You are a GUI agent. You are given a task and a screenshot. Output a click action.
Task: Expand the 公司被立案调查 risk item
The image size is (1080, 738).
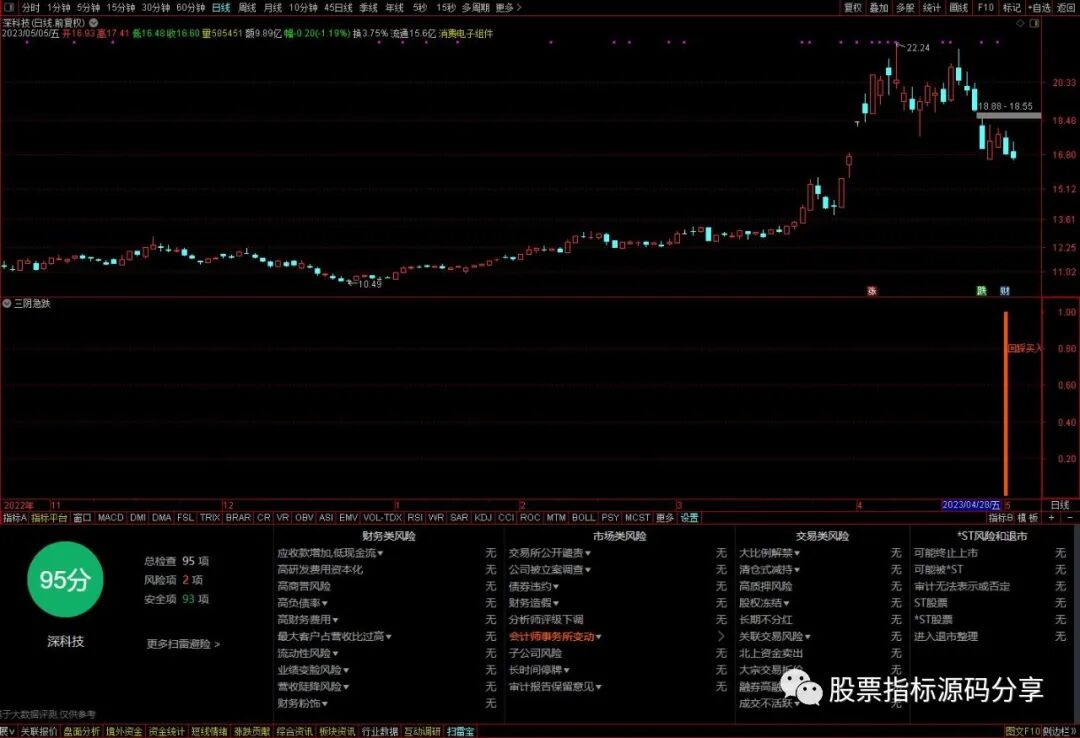(550, 569)
